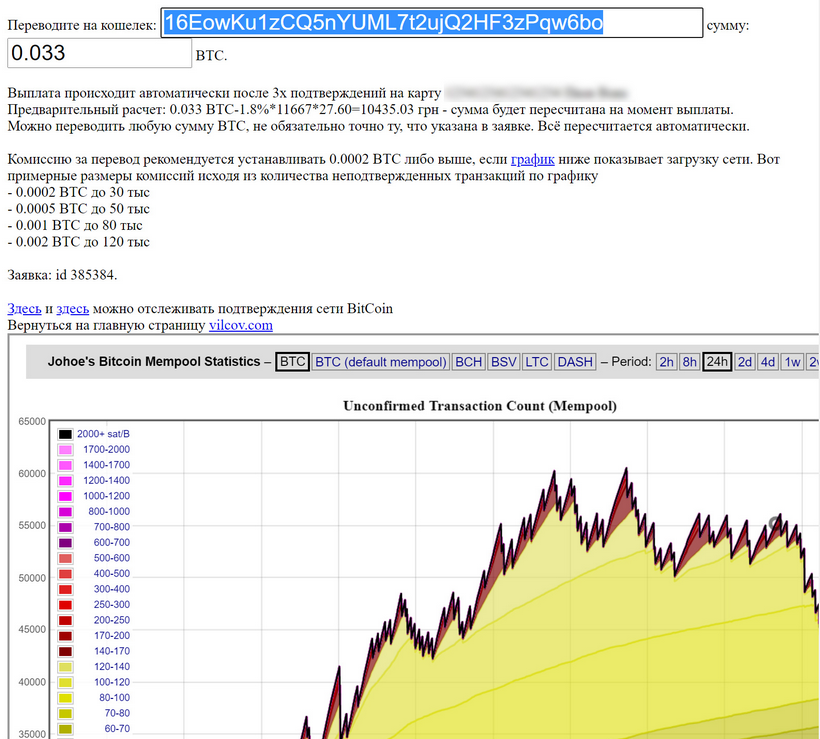Switch to the BCH mempool tab
Image resolution: width=820 pixels, height=739 pixels.
click(x=468, y=362)
